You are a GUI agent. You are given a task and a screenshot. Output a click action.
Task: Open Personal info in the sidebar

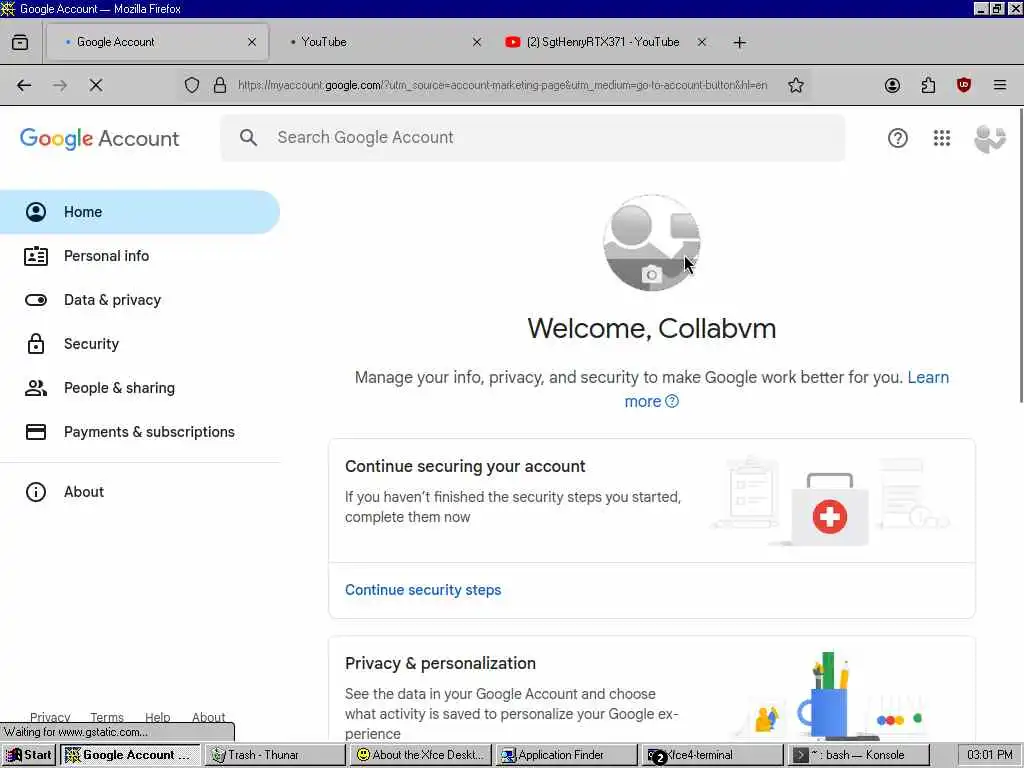[x=140, y=256]
